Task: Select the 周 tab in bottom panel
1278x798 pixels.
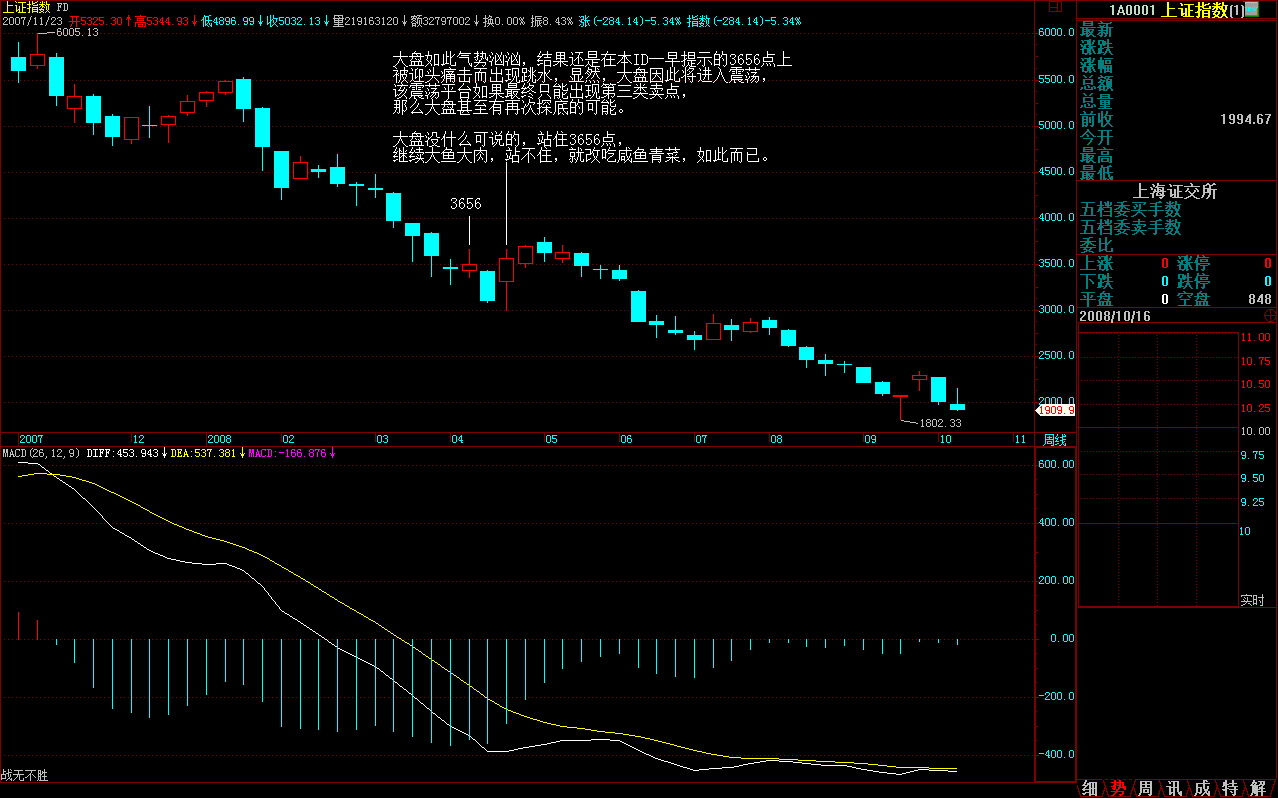Action: click(1146, 788)
